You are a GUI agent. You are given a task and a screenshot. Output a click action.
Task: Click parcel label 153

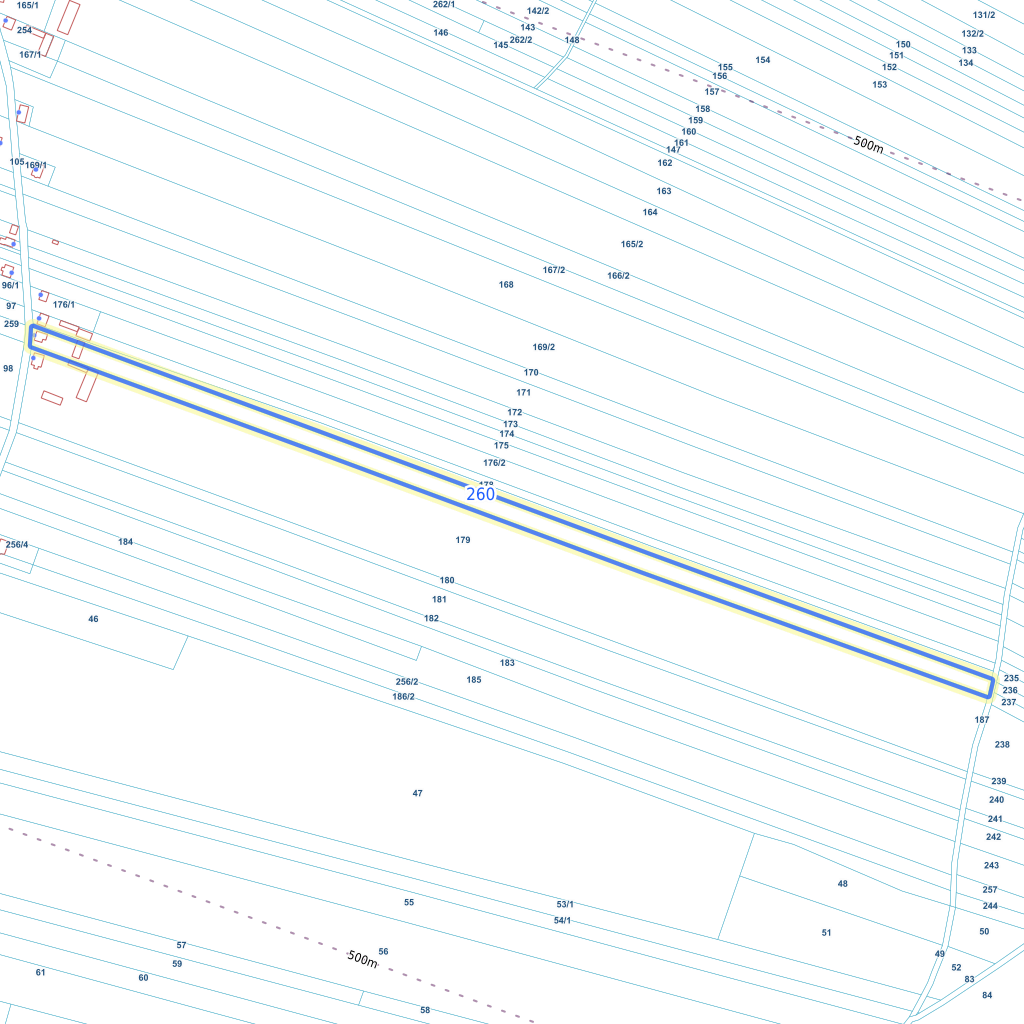880,85
